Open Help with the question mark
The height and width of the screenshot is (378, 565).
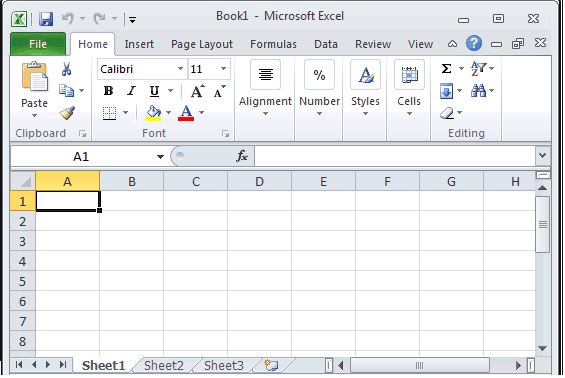click(473, 43)
